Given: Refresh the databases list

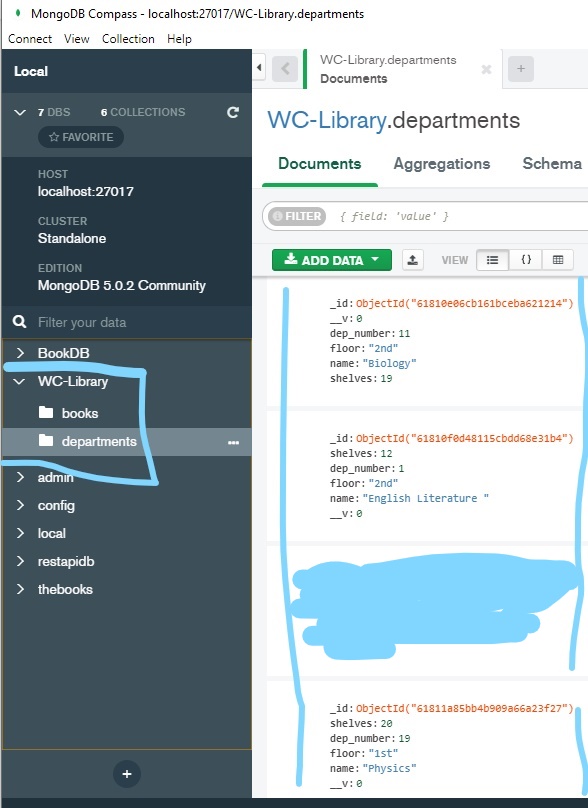Looking at the screenshot, I should click(x=233, y=112).
